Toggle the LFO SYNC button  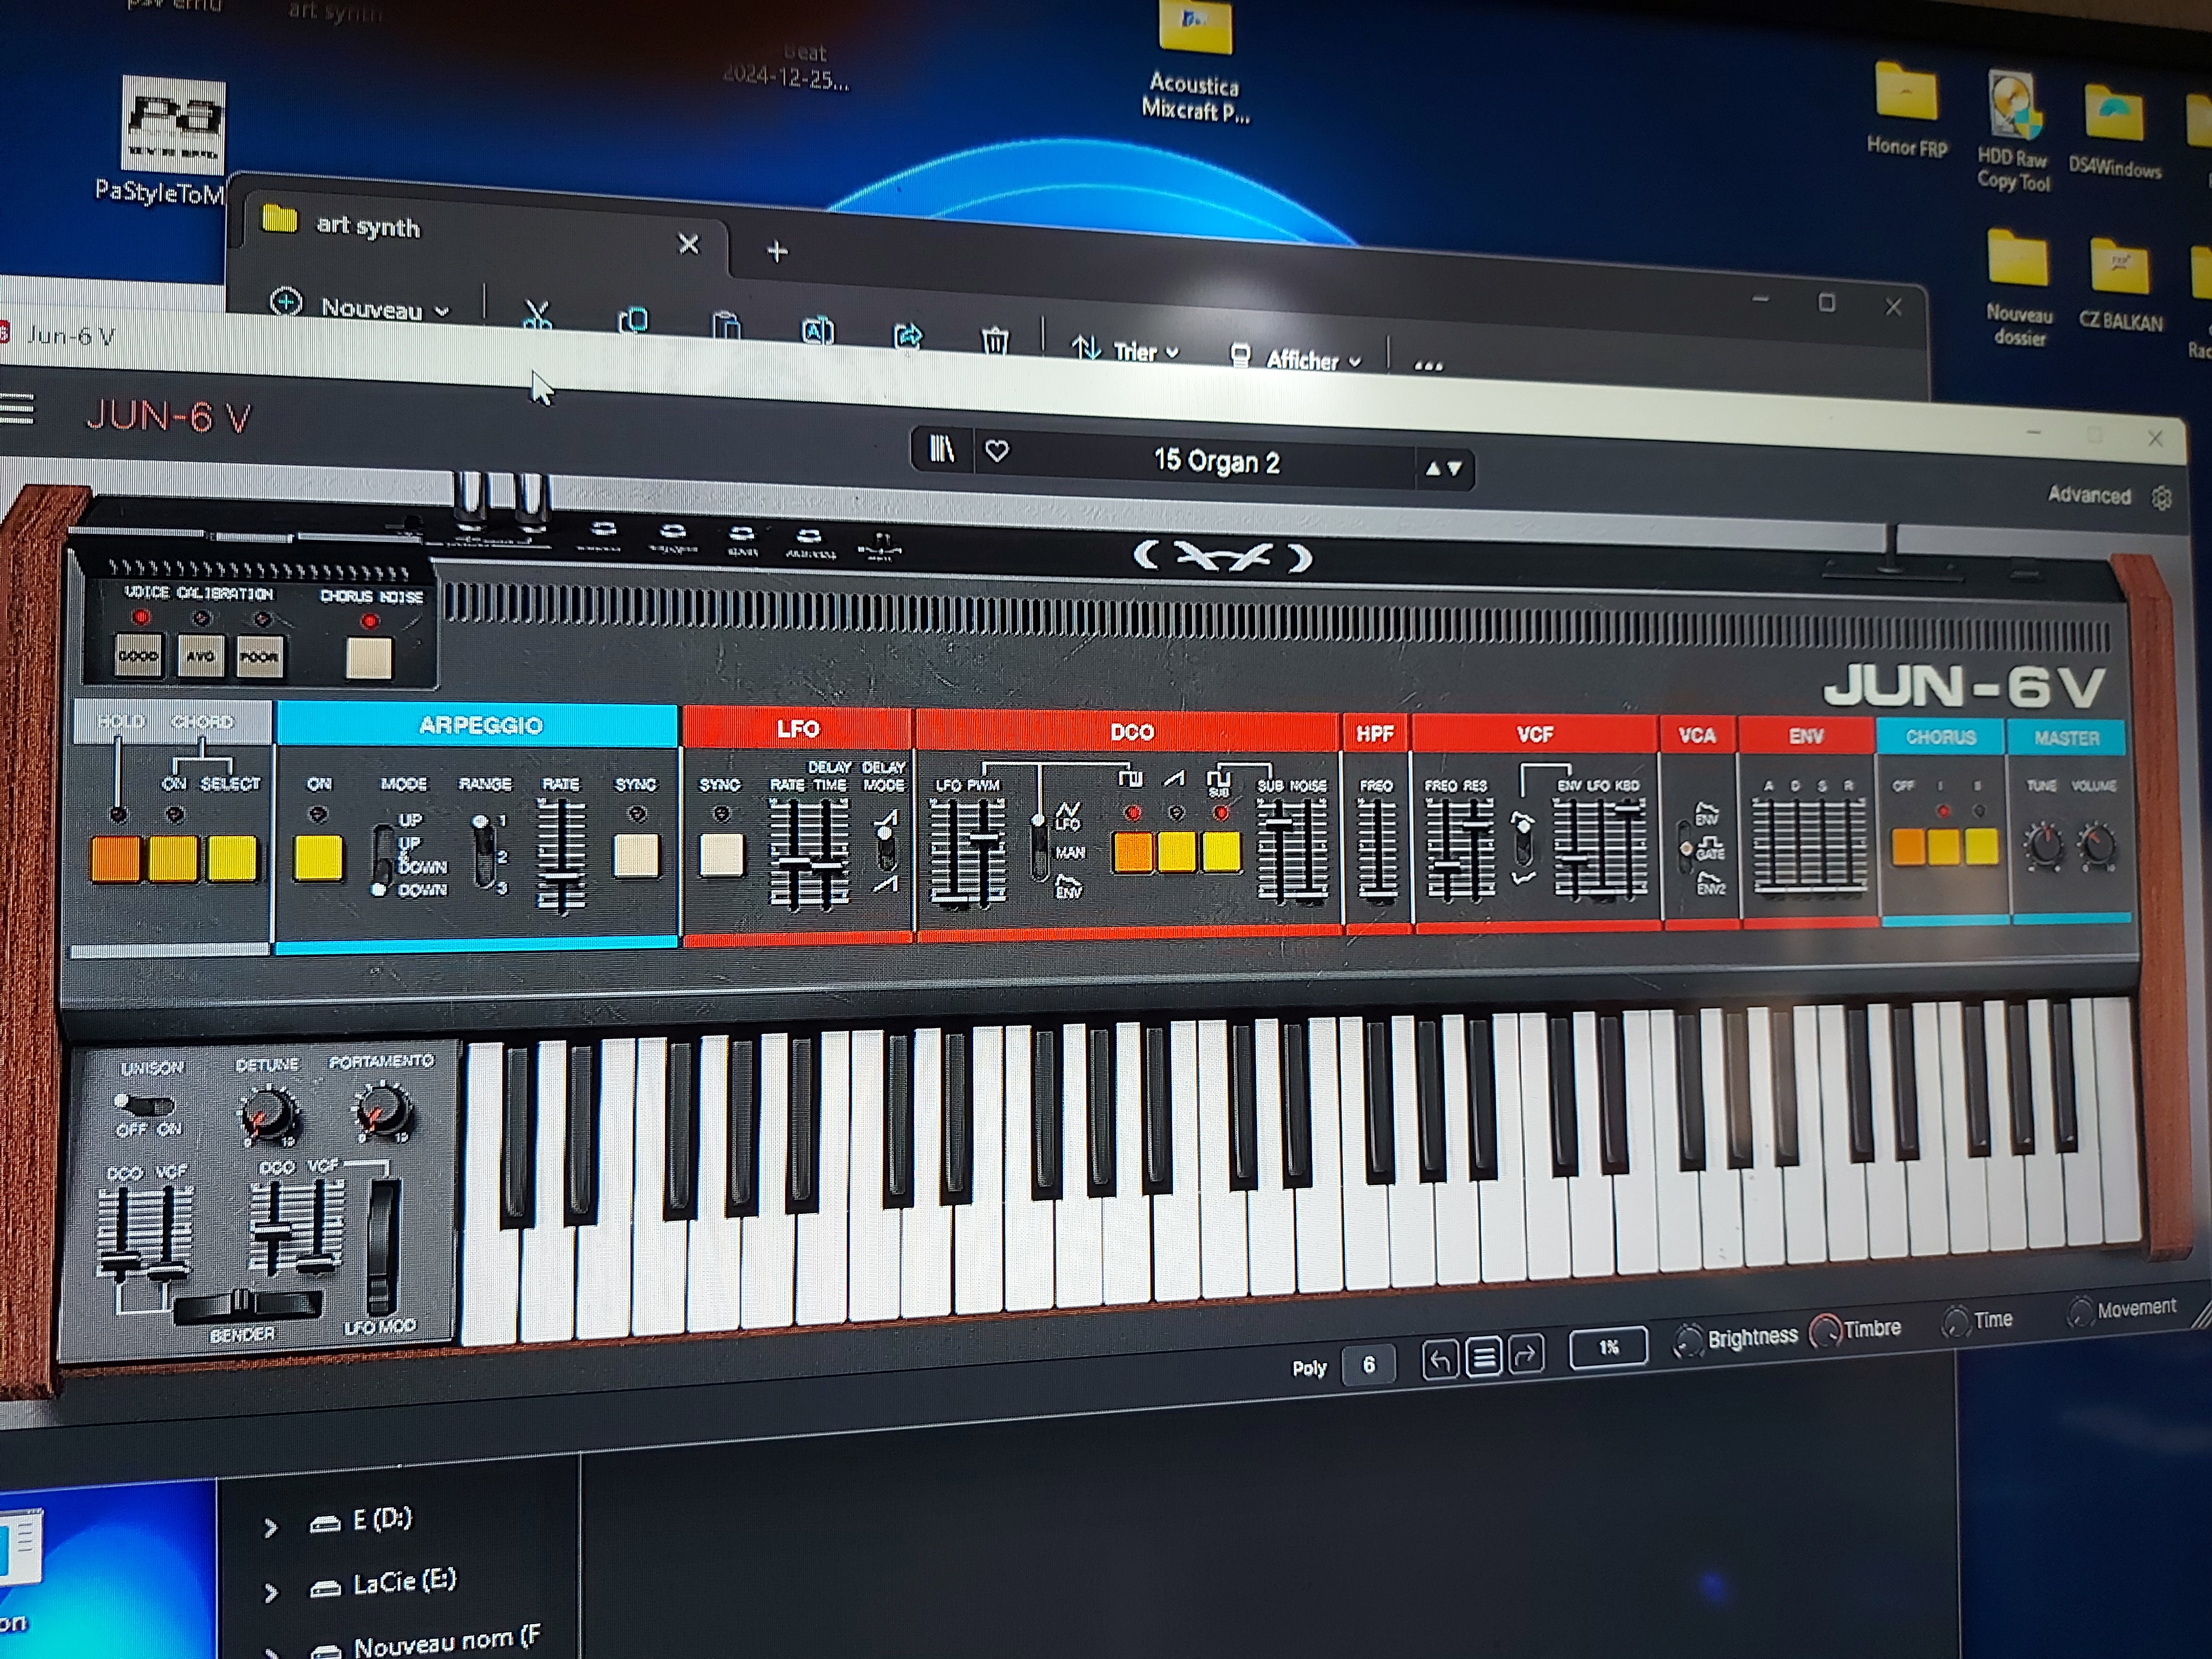click(721, 856)
